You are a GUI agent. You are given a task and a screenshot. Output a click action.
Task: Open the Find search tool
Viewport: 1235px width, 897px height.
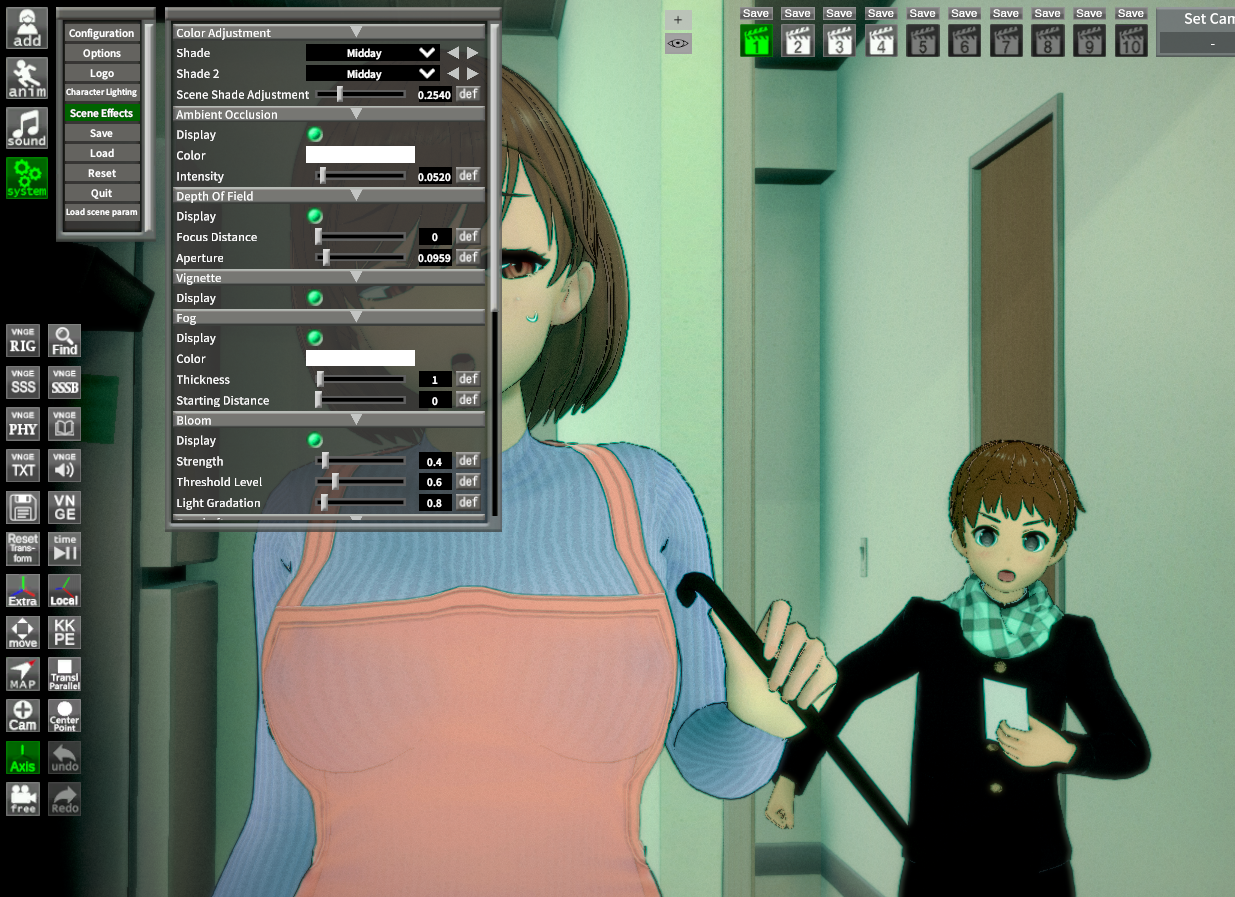(65, 341)
